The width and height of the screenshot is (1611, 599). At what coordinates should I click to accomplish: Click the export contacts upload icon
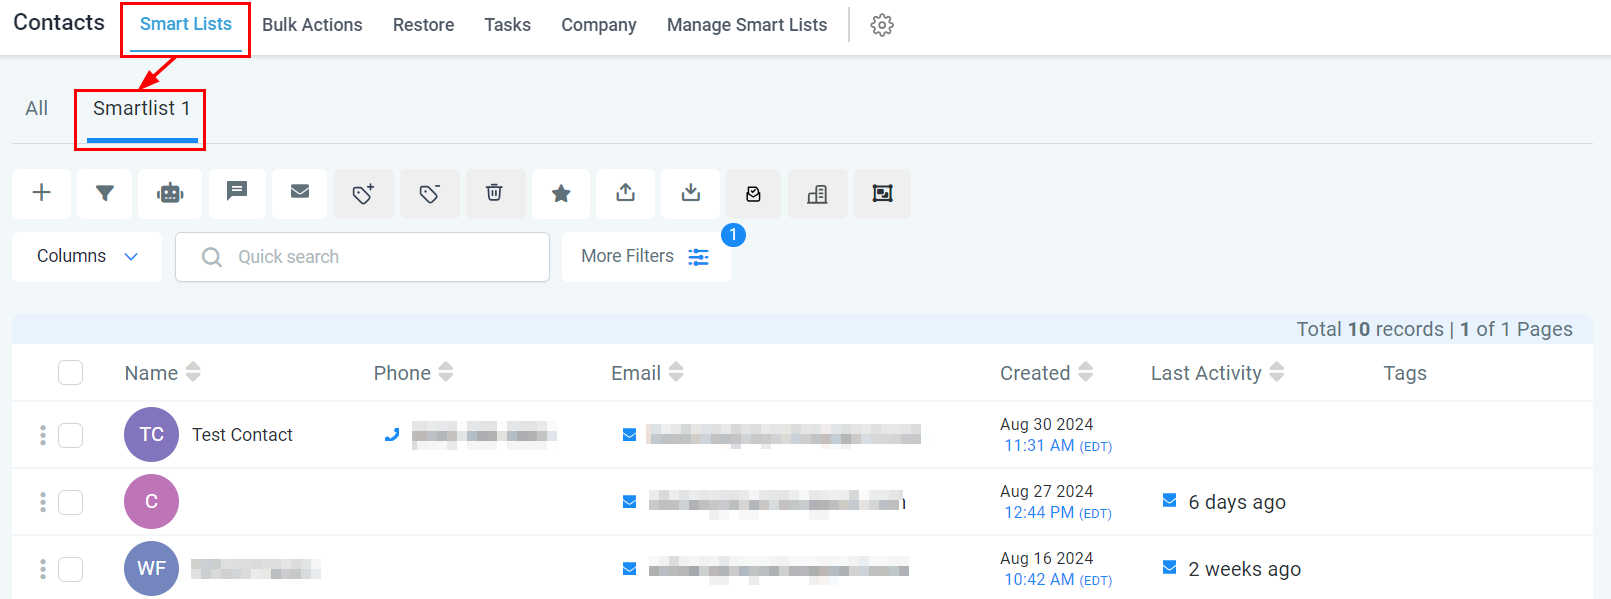click(x=626, y=193)
